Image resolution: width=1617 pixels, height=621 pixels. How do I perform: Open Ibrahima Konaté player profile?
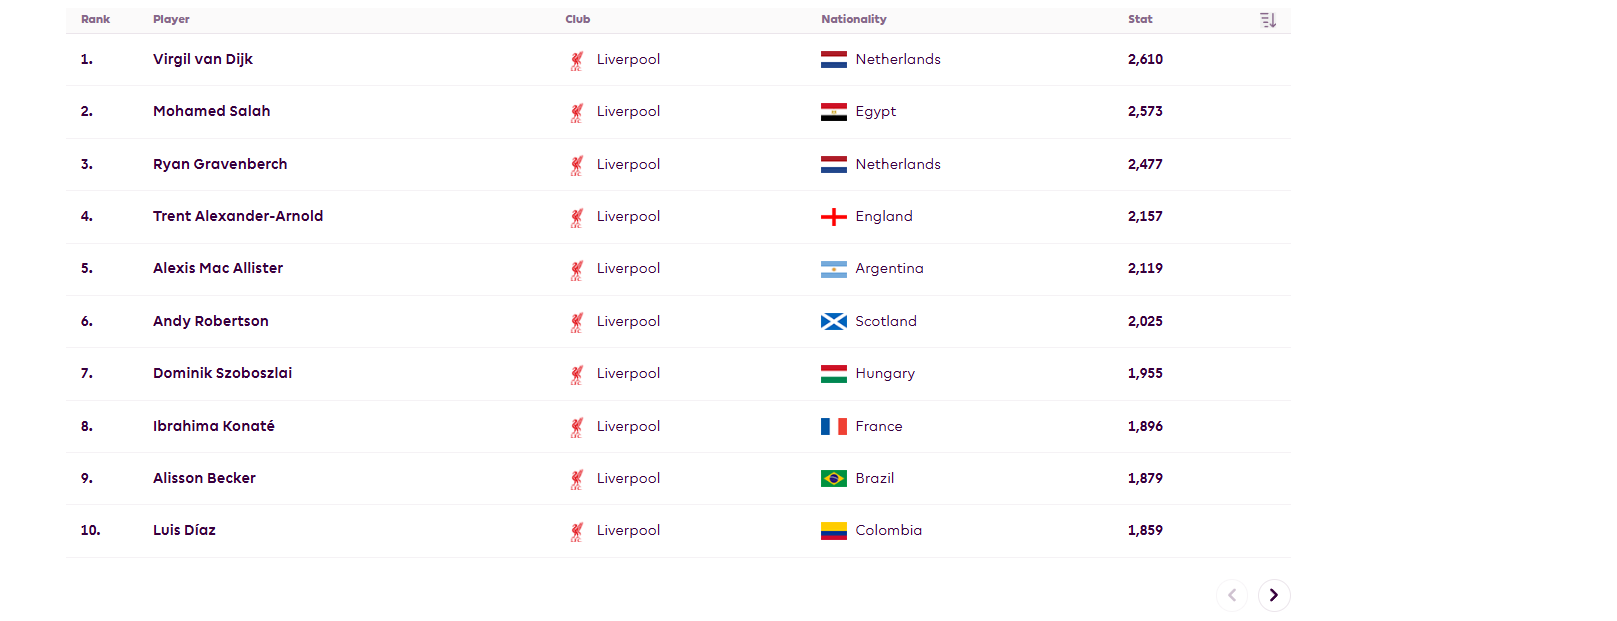click(214, 426)
